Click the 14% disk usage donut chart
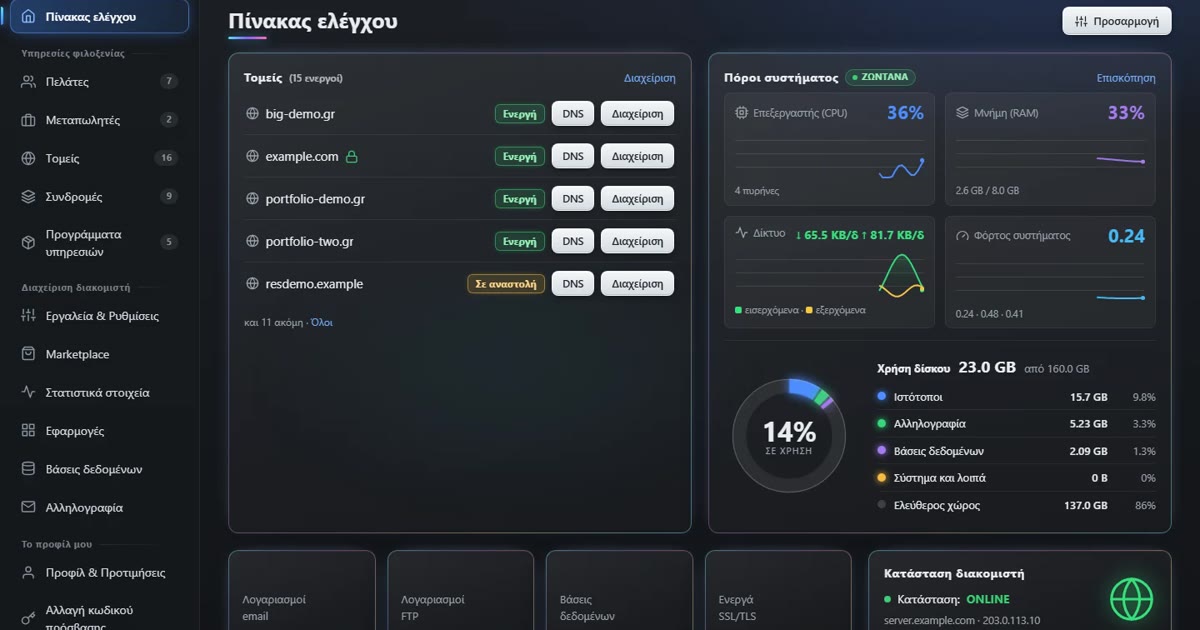 (x=789, y=435)
